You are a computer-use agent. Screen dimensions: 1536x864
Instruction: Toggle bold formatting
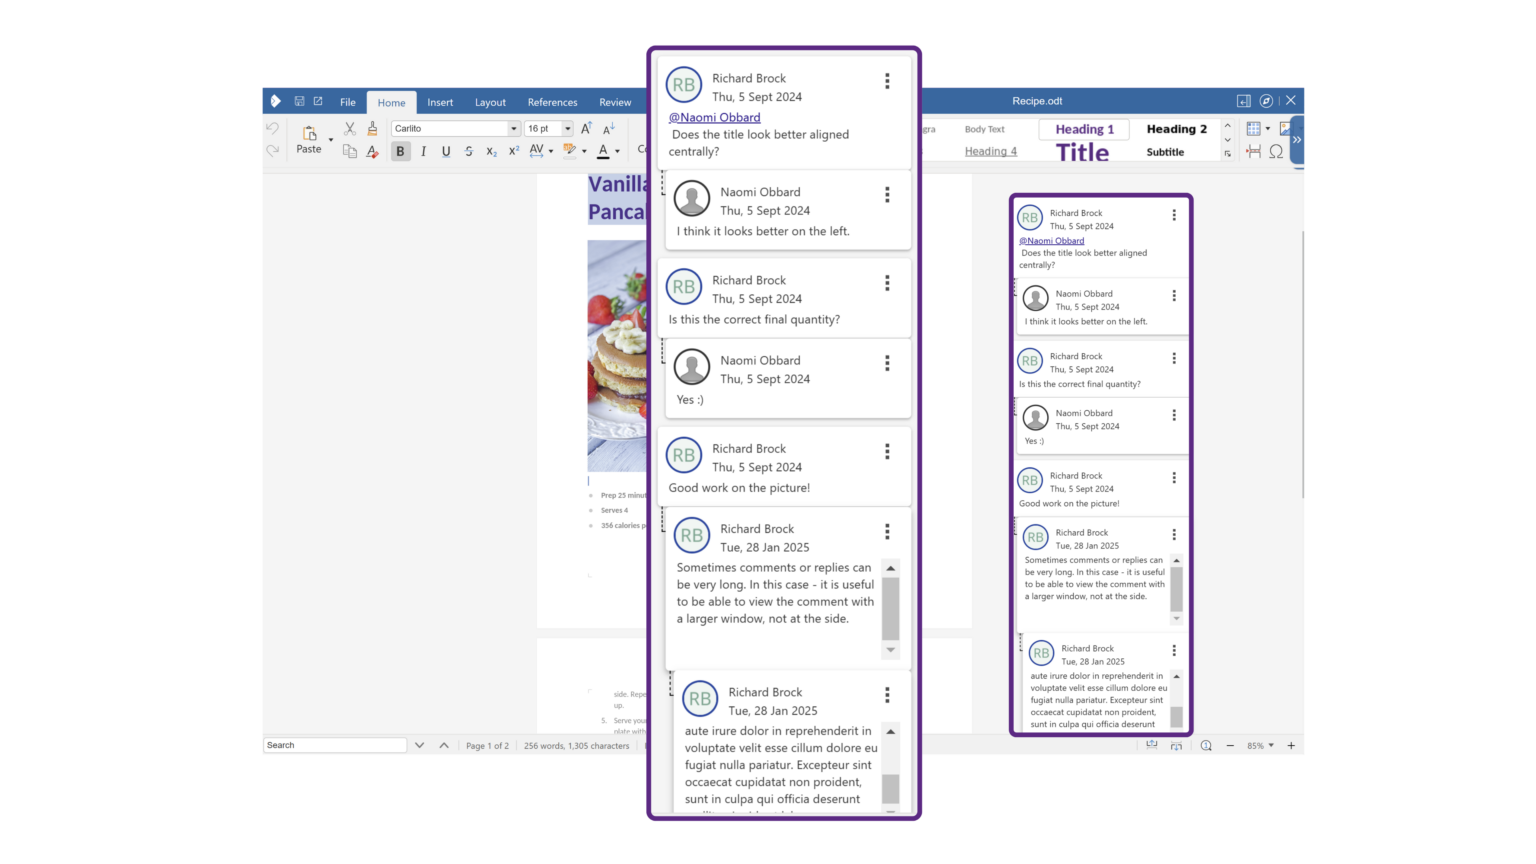400,152
